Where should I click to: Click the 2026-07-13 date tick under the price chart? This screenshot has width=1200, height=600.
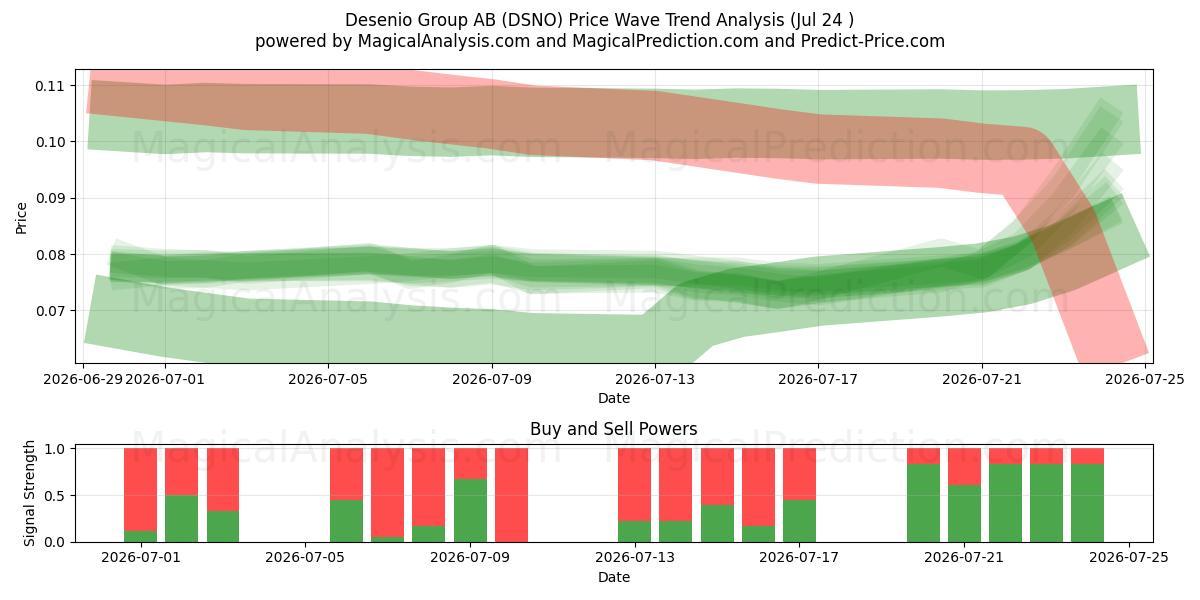click(655, 379)
